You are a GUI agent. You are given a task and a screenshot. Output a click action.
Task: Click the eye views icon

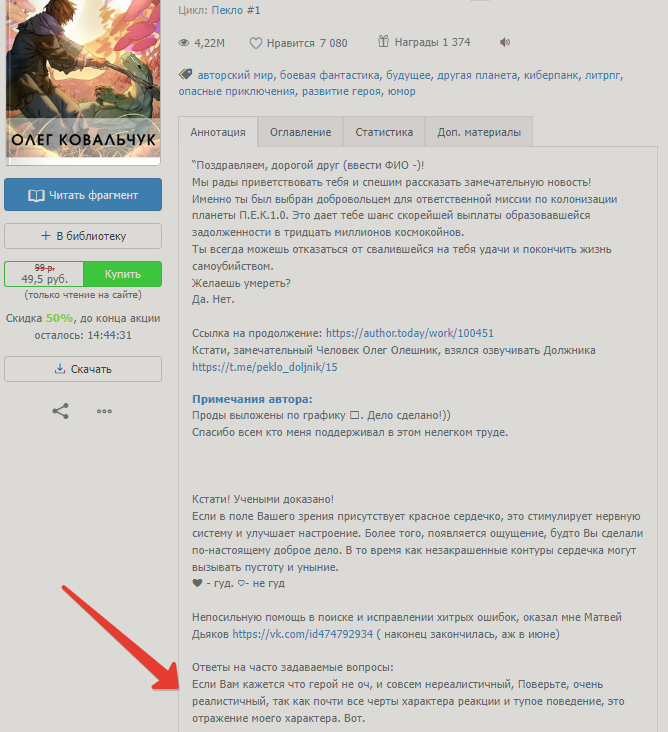coord(184,43)
